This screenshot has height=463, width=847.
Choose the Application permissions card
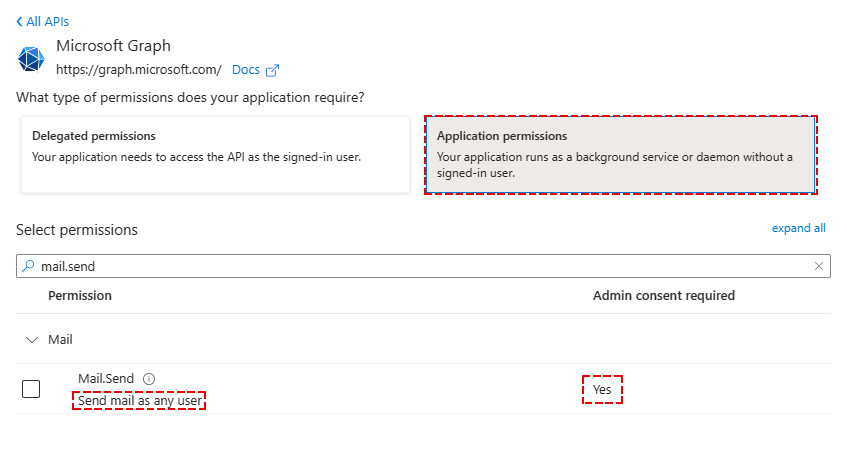[x=620, y=155]
